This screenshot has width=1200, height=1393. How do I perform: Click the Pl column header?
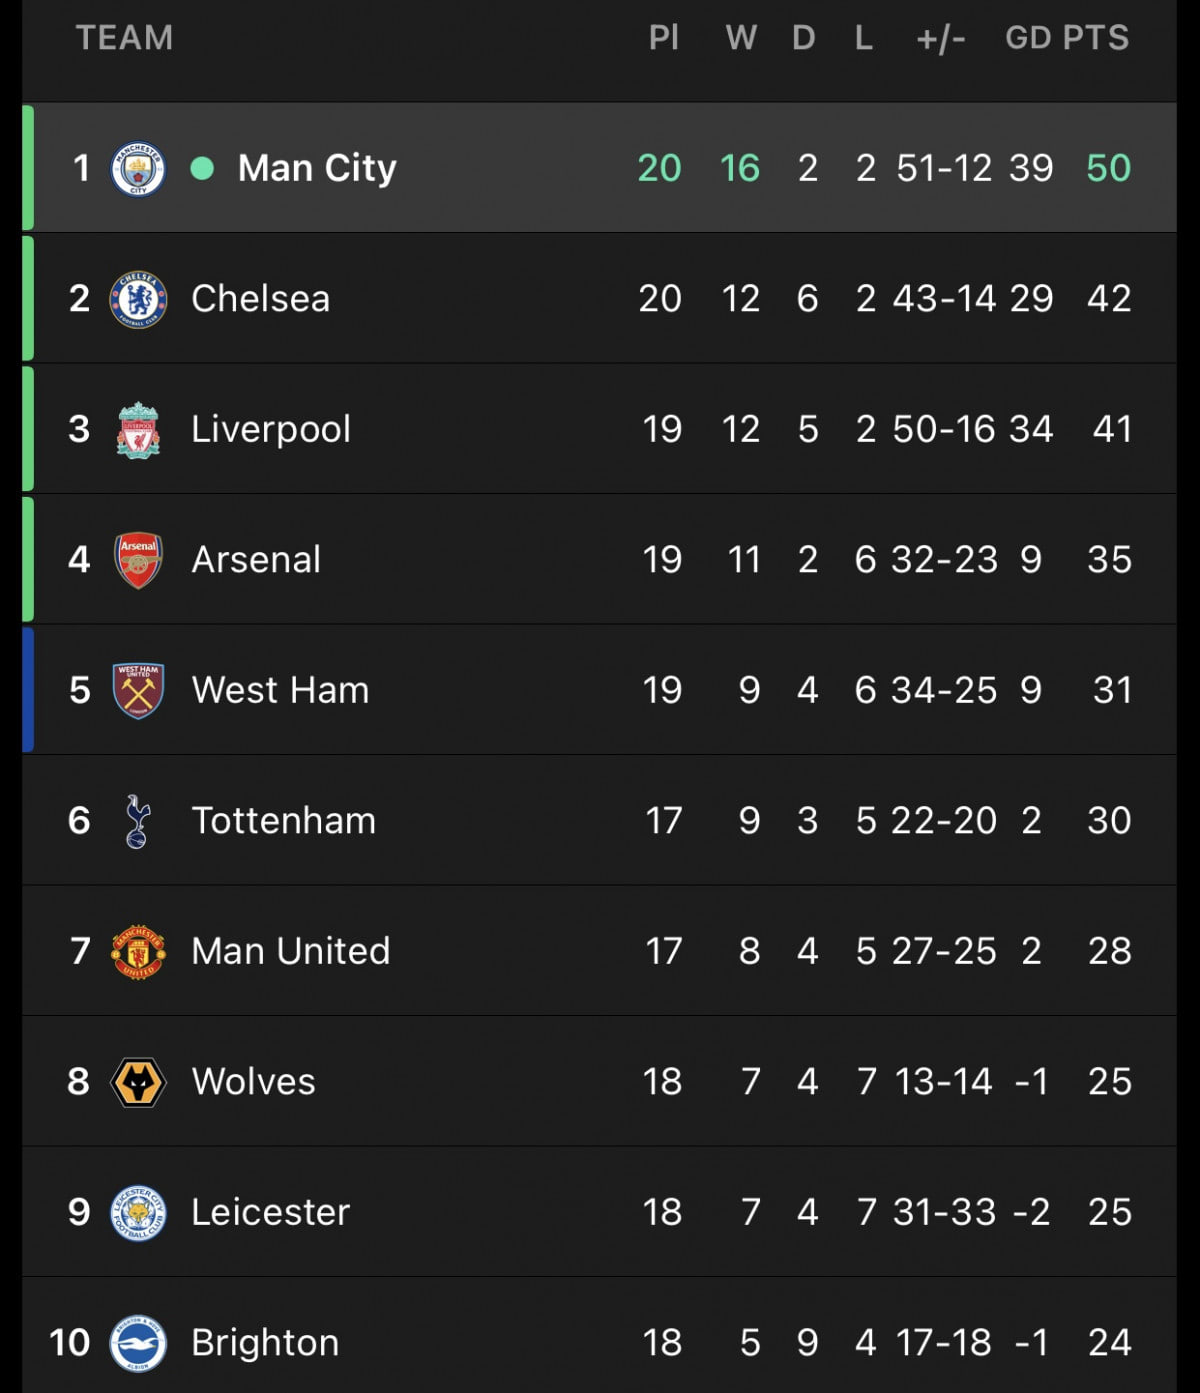pyautogui.click(x=663, y=38)
